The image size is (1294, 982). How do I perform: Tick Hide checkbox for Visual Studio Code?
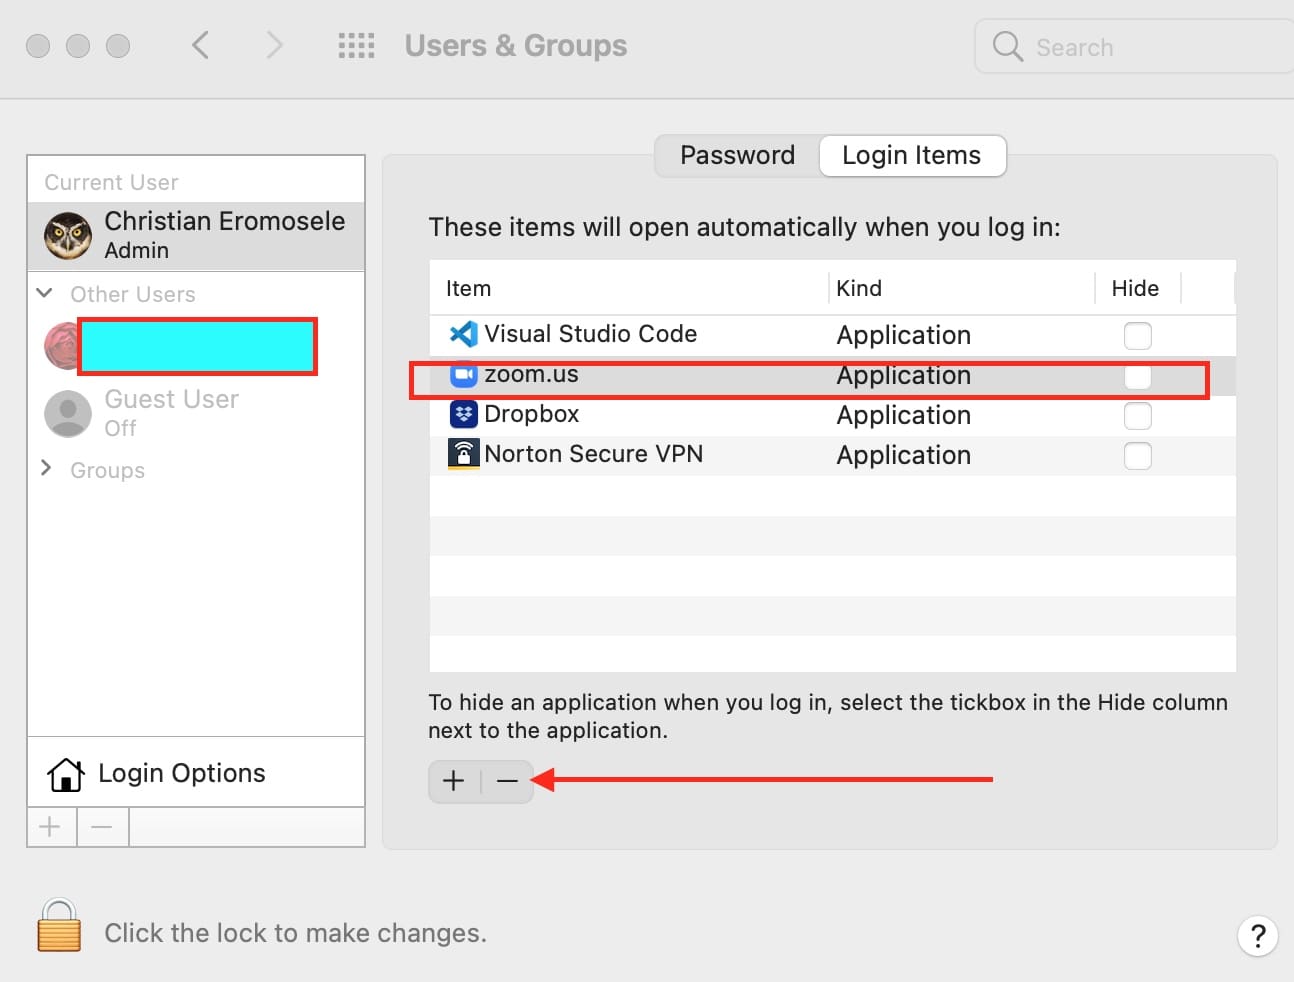click(1137, 335)
